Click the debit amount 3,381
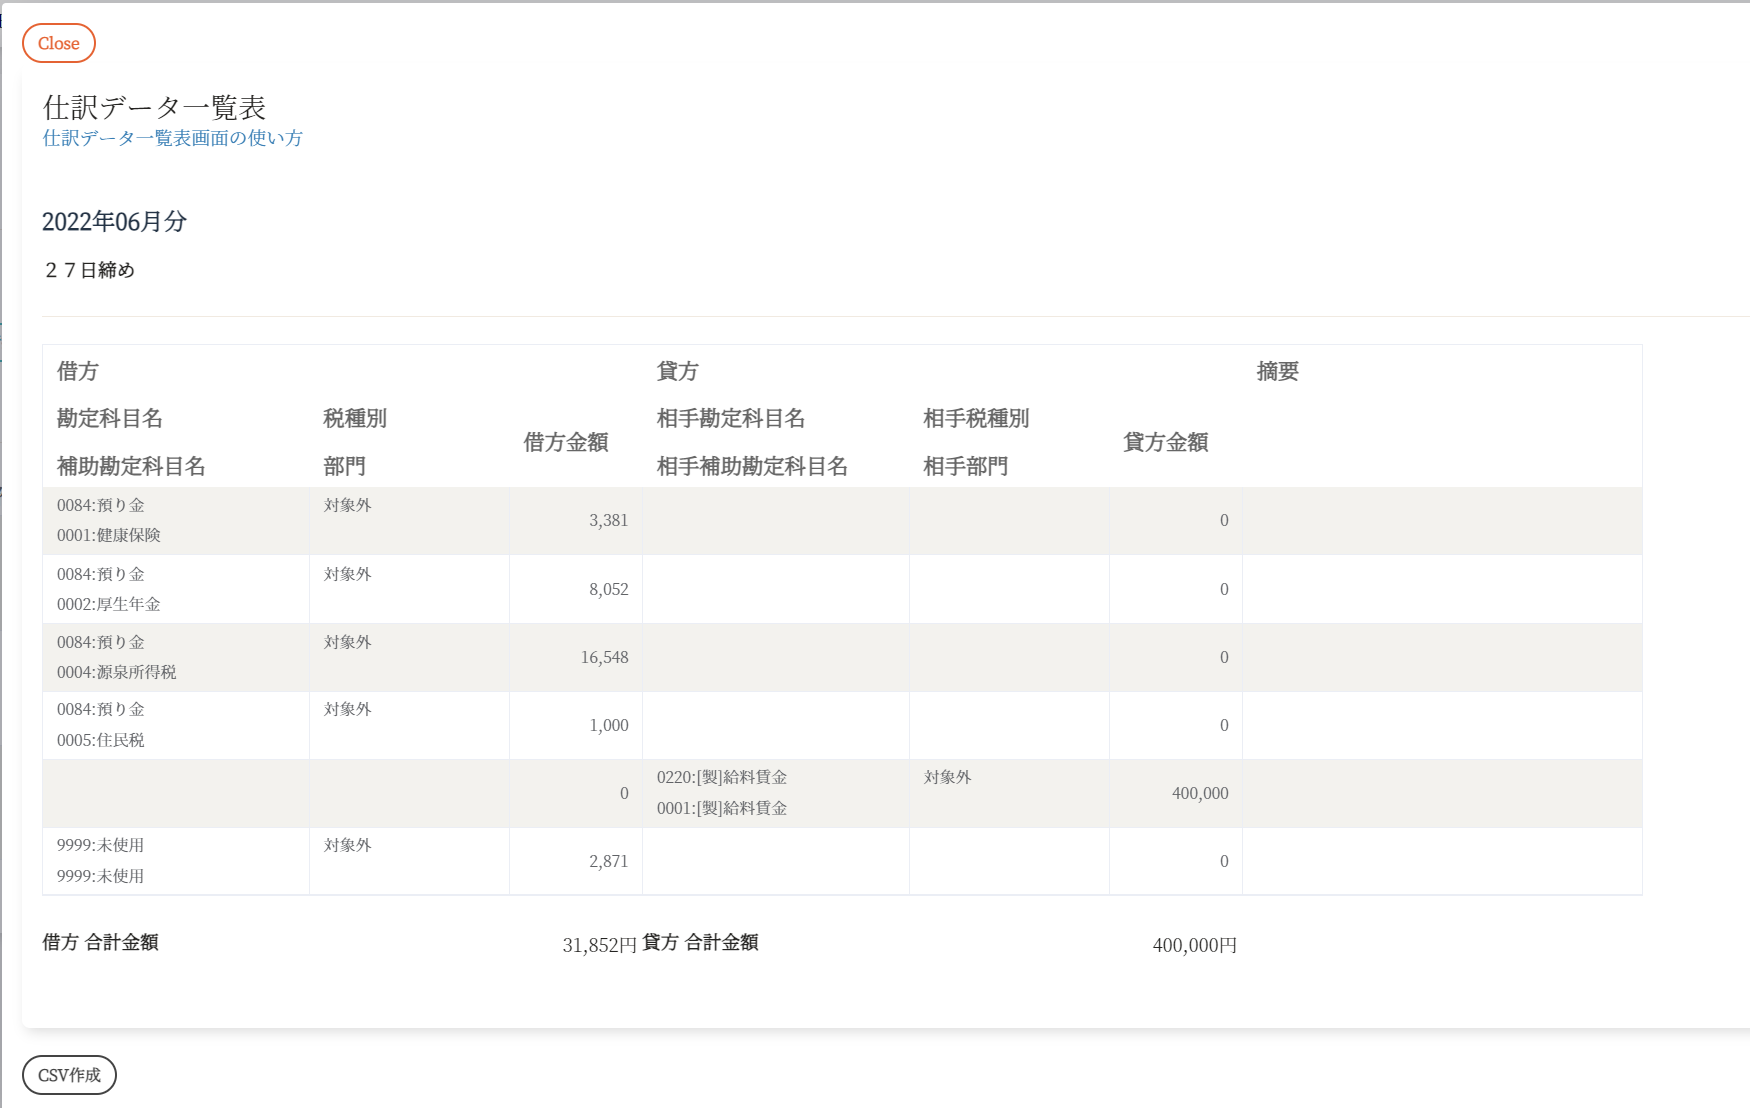Viewport: 1750px width, 1108px height. click(608, 520)
